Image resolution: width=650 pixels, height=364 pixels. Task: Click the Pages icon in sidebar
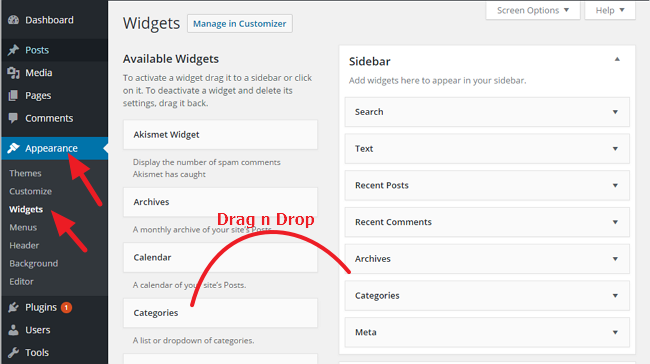[13, 96]
